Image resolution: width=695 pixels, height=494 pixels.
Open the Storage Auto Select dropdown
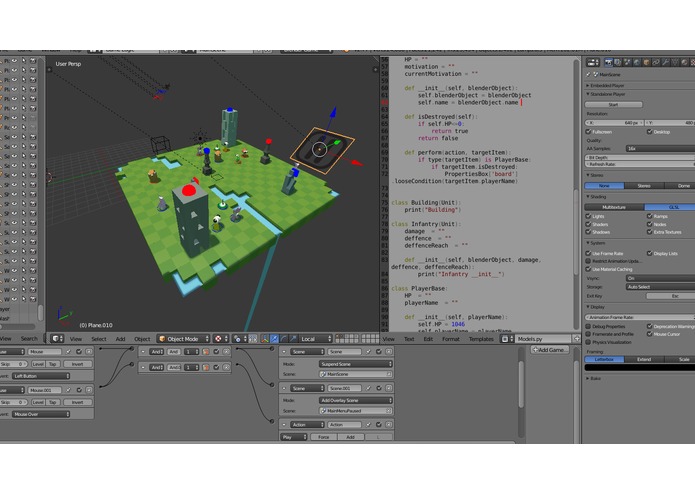660,287
